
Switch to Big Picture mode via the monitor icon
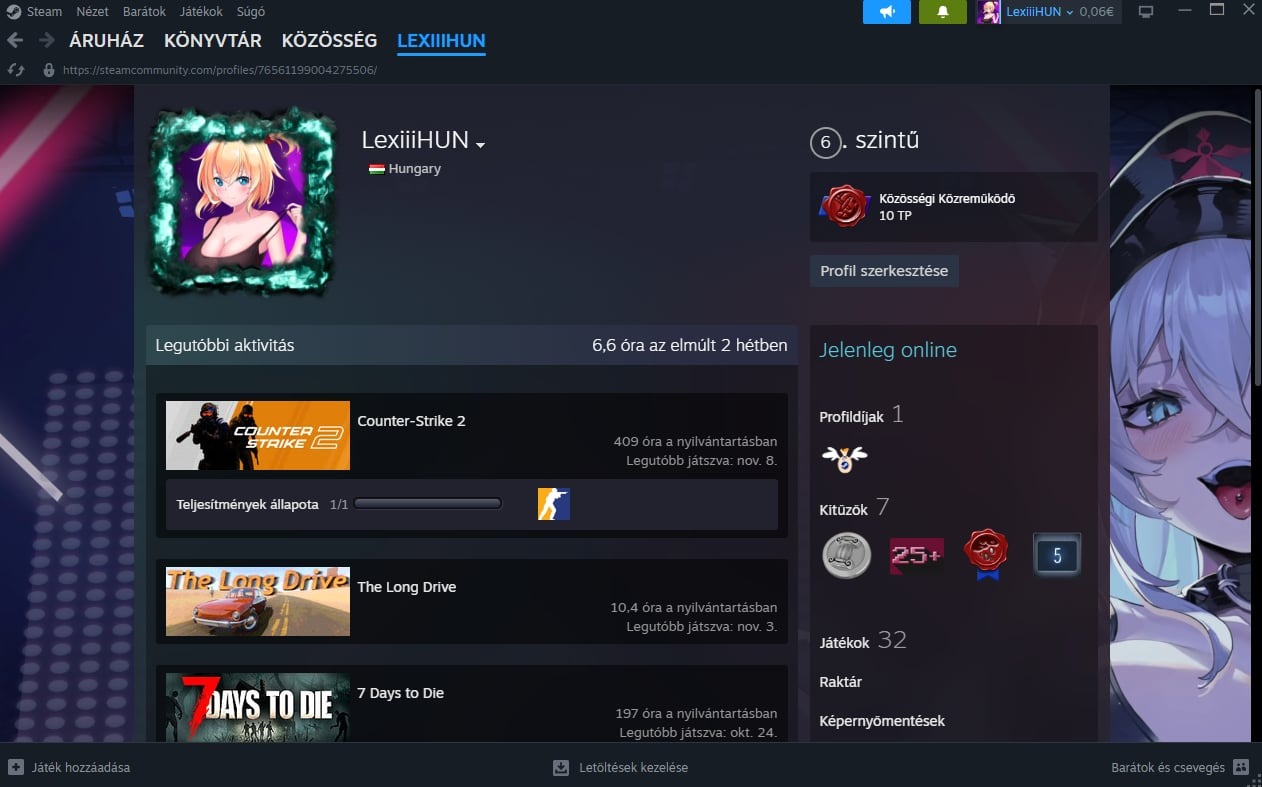(1146, 12)
